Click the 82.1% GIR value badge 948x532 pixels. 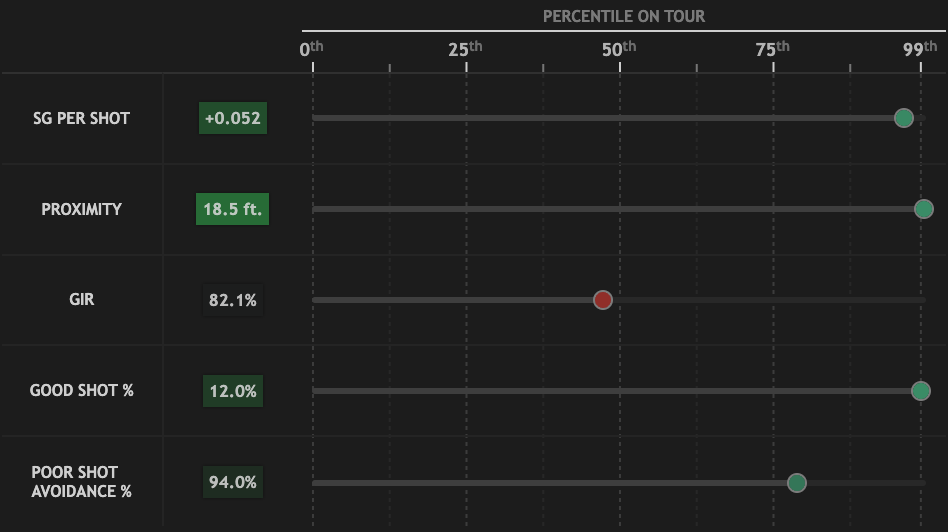[233, 300]
